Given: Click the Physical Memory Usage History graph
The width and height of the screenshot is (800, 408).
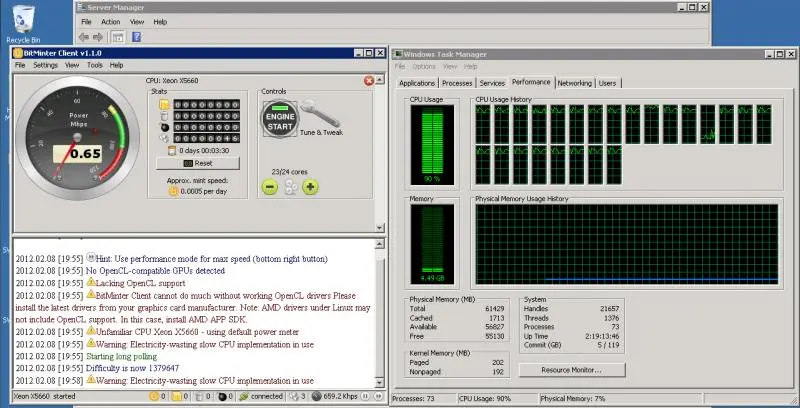Looking at the screenshot, I should tap(627, 244).
